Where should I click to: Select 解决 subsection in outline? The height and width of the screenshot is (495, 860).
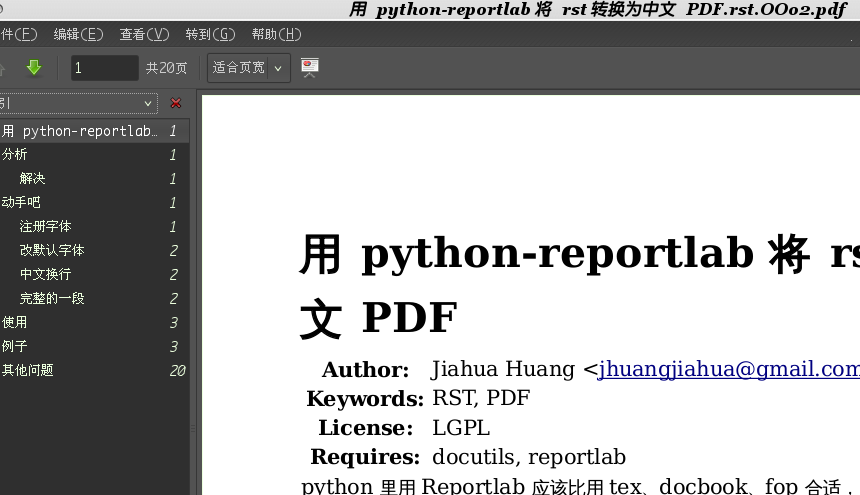33,179
